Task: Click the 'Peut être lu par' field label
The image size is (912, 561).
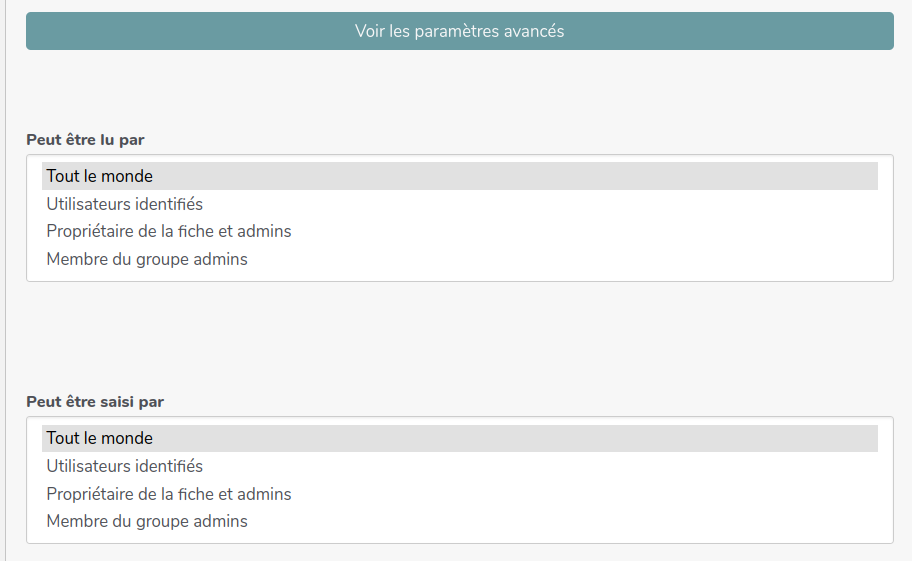Action: [x=85, y=140]
